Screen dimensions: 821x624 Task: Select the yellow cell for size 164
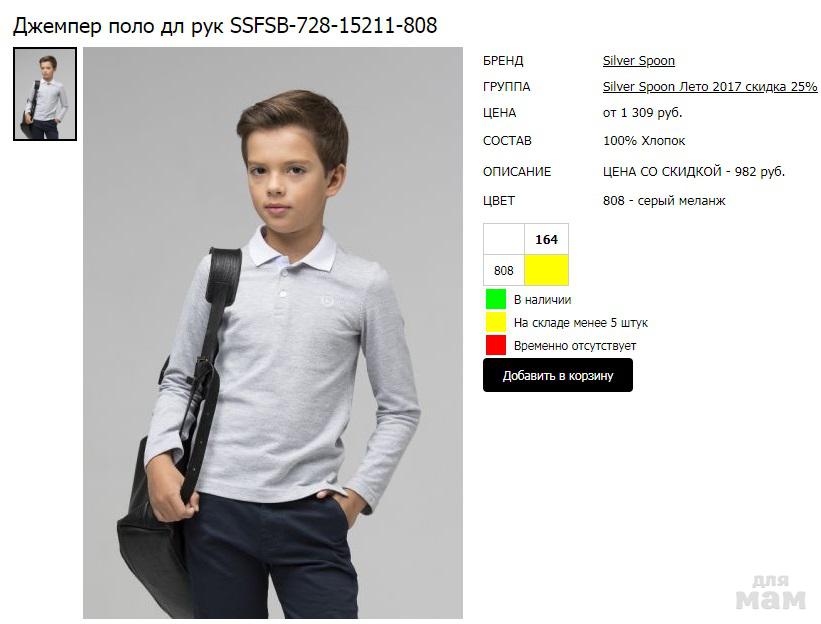[x=546, y=270]
